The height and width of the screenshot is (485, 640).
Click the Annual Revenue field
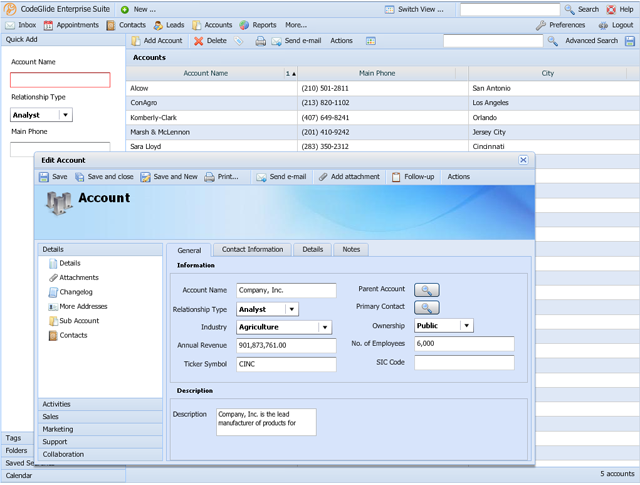point(286,345)
